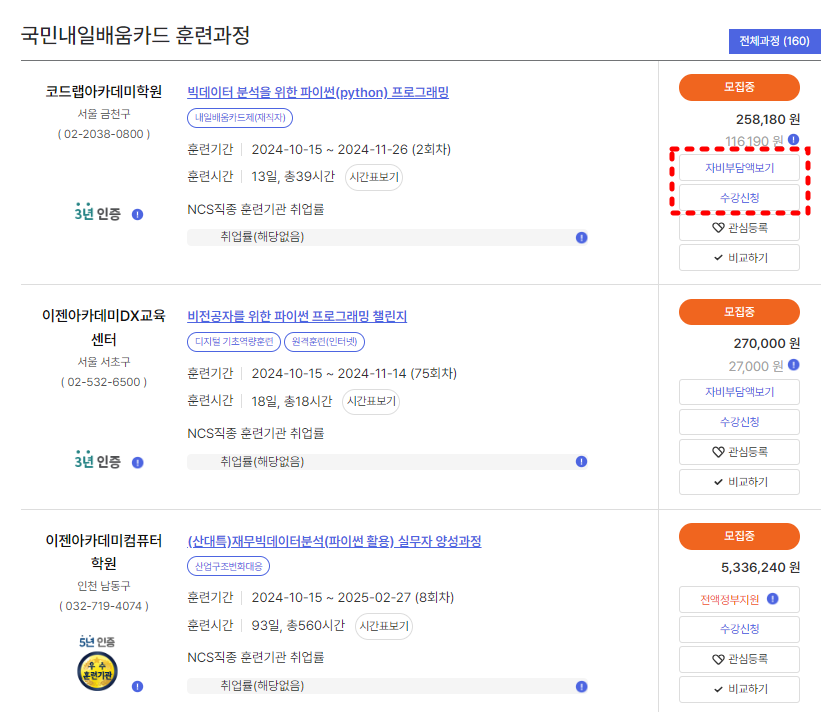Click 전체과정 (160) button
The image size is (828, 712).
pyautogui.click(x=774, y=41)
